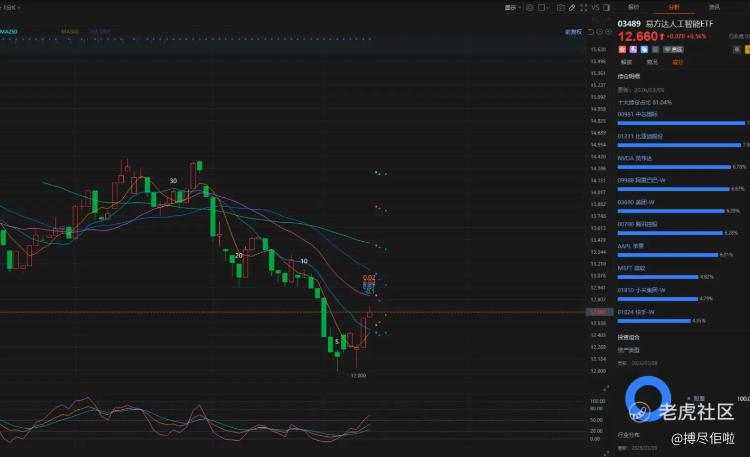Viewport: 750px width, 457px height.
Task: Open holding 00700 腾讯控股
Action: (637, 224)
